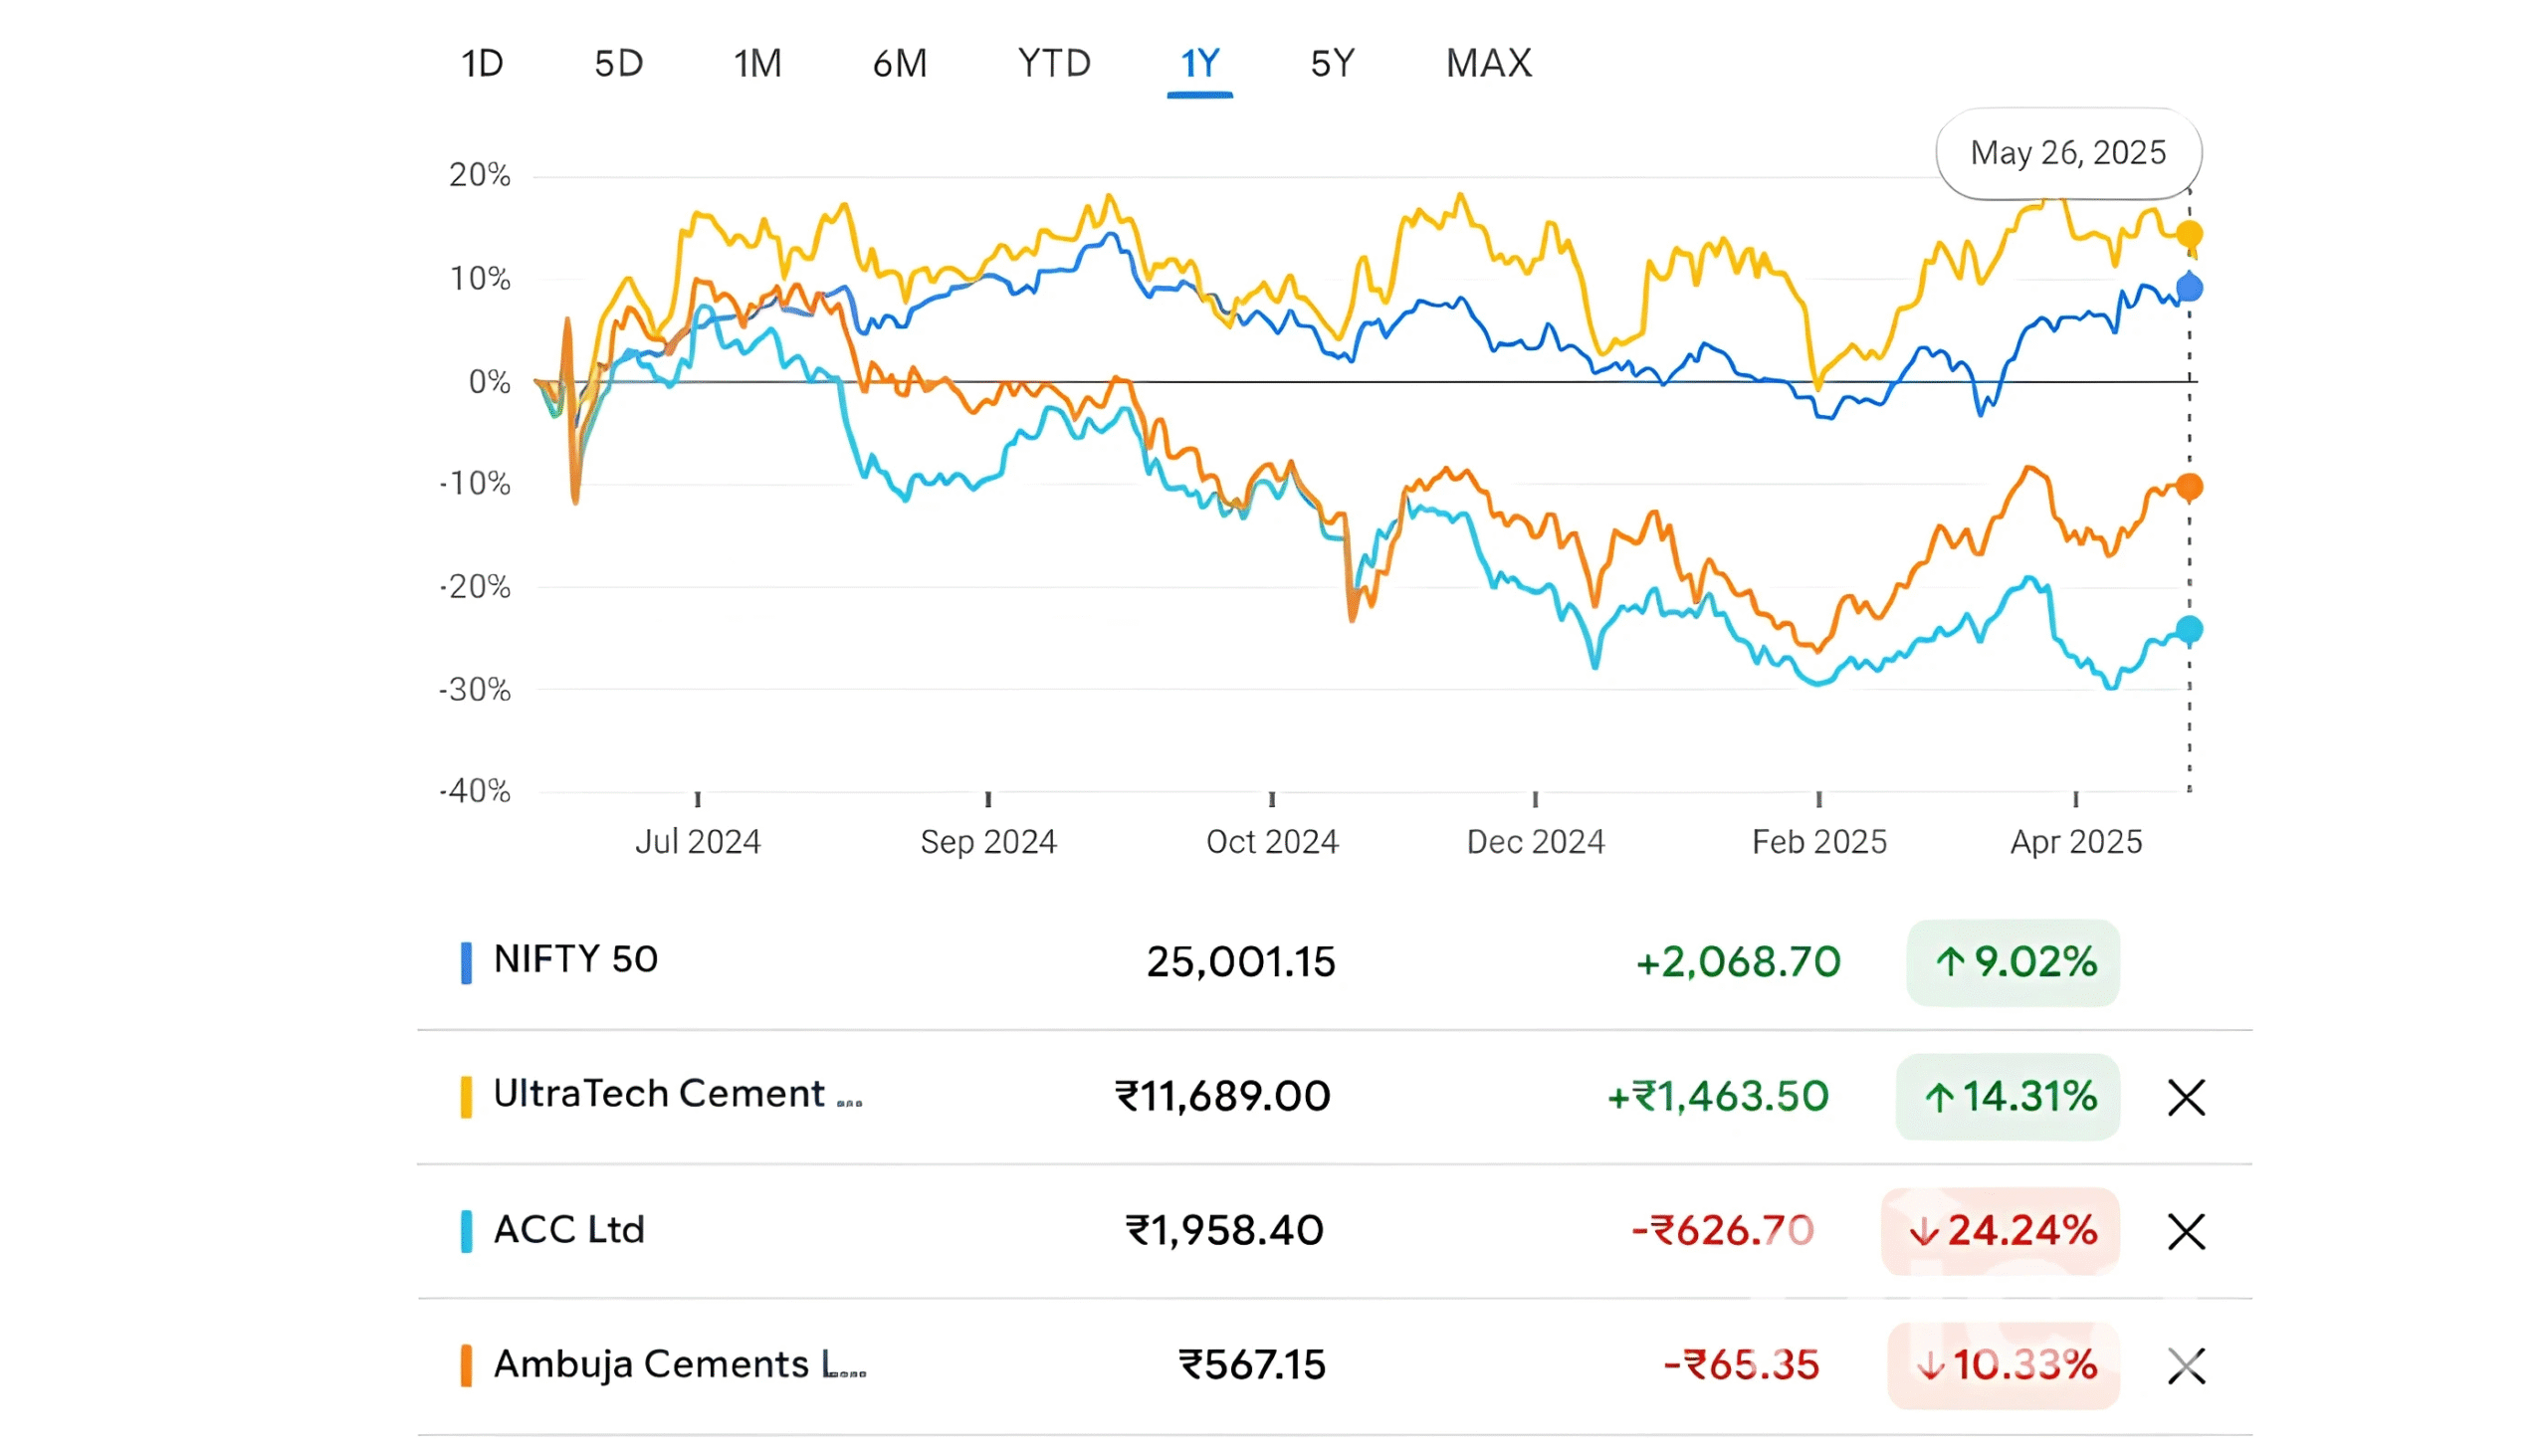
Task: Switch chart to 5Y range
Action: tap(1332, 64)
